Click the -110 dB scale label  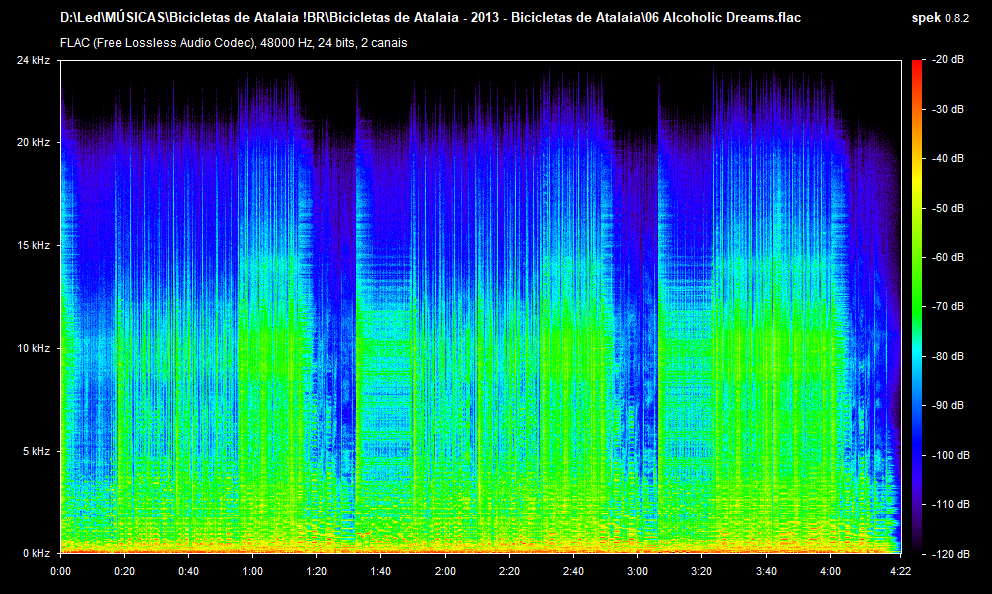(x=950, y=504)
